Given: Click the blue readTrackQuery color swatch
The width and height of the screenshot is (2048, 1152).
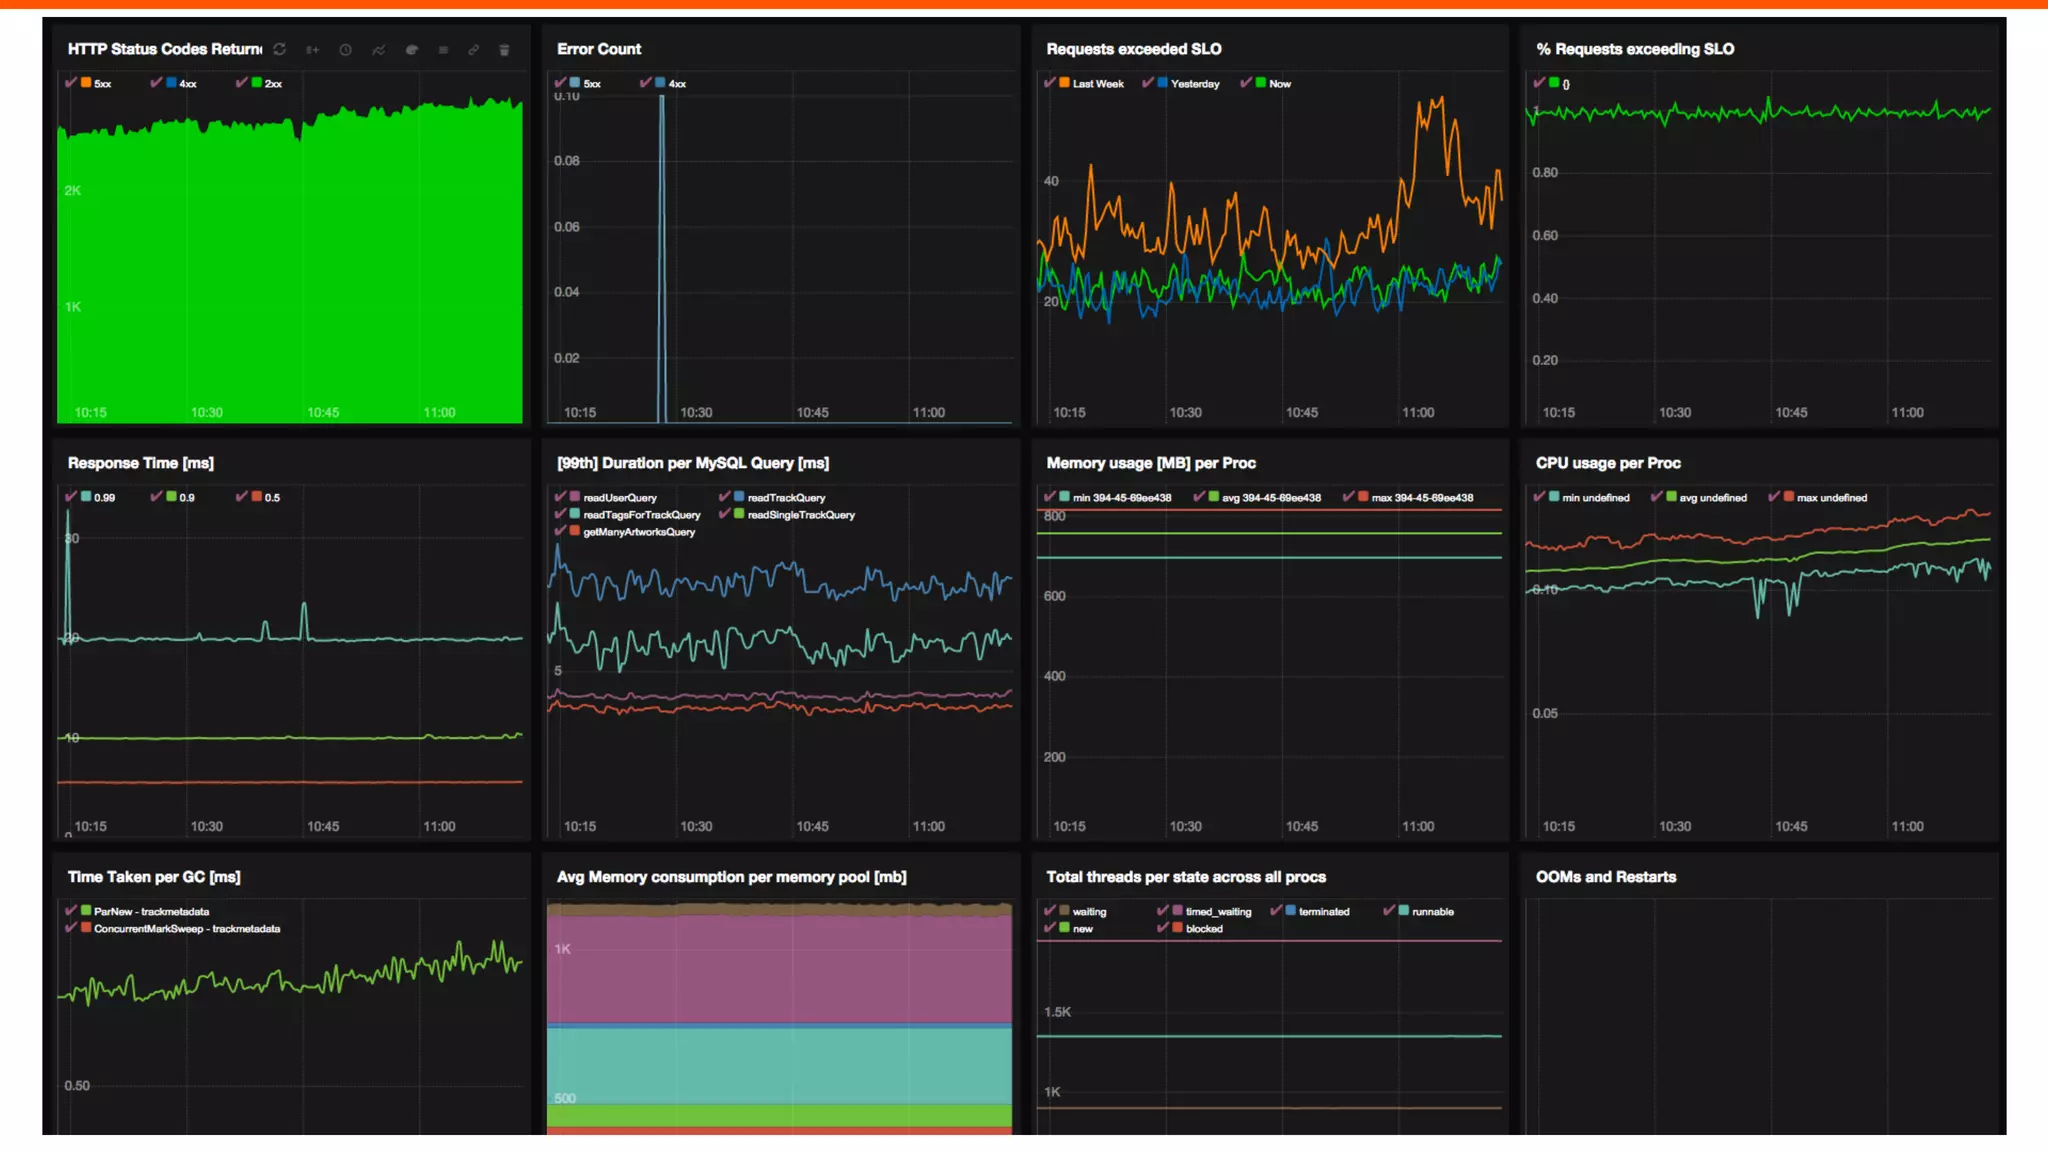Looking at the screenshot, I should point(739,497).
